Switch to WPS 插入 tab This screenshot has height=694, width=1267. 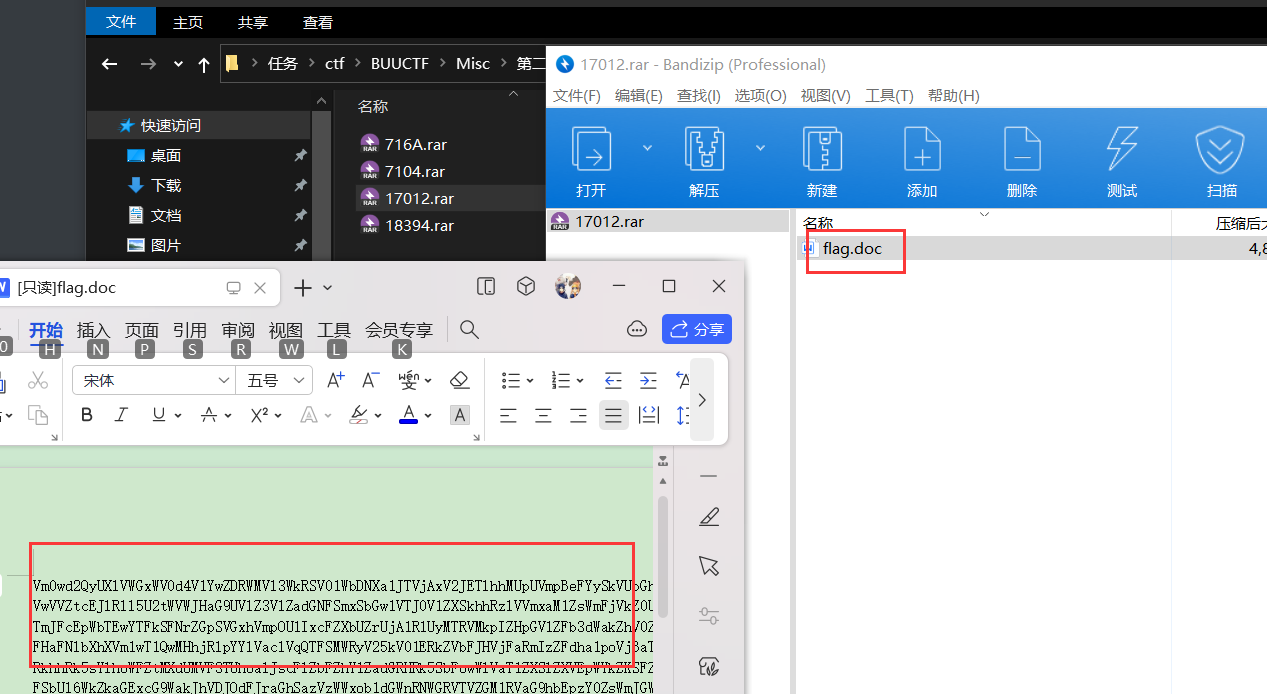(x=93, y=330)
